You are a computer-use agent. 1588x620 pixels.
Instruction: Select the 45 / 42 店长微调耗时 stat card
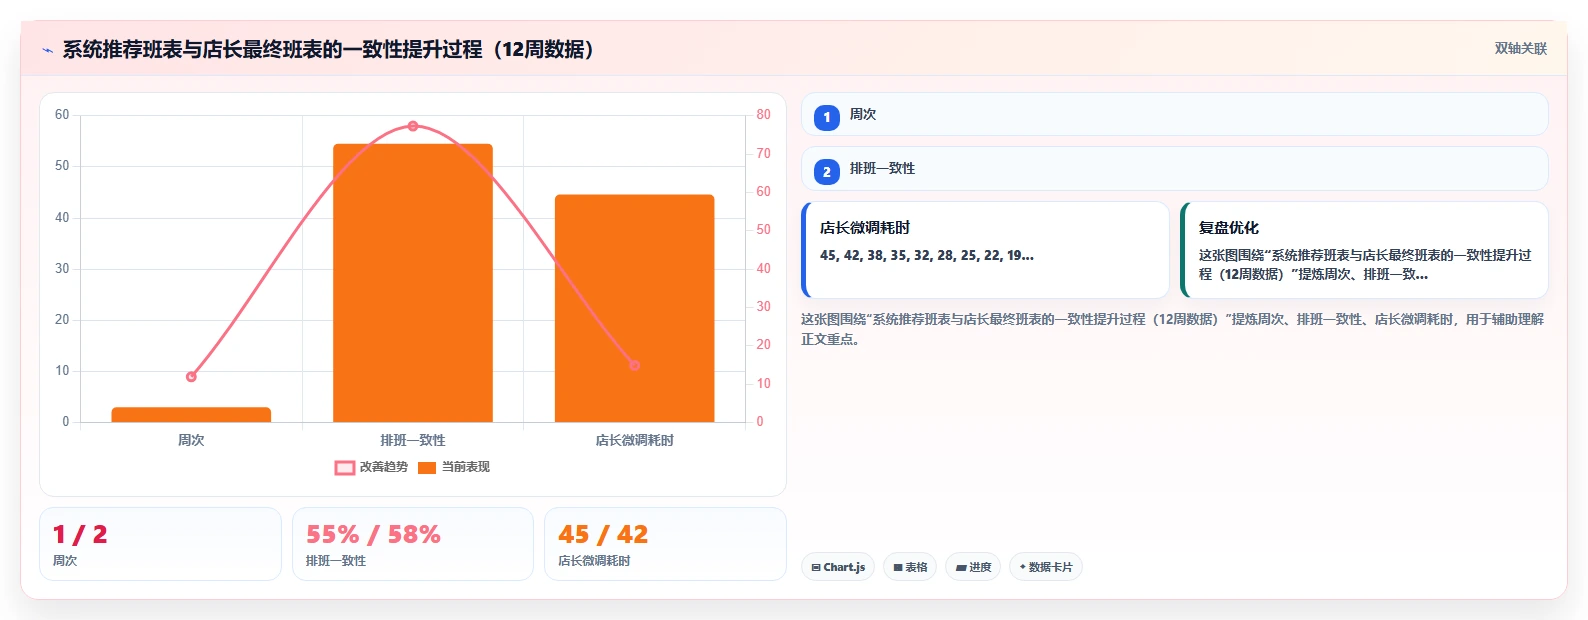pyautogui.click(x=665, y=544)
